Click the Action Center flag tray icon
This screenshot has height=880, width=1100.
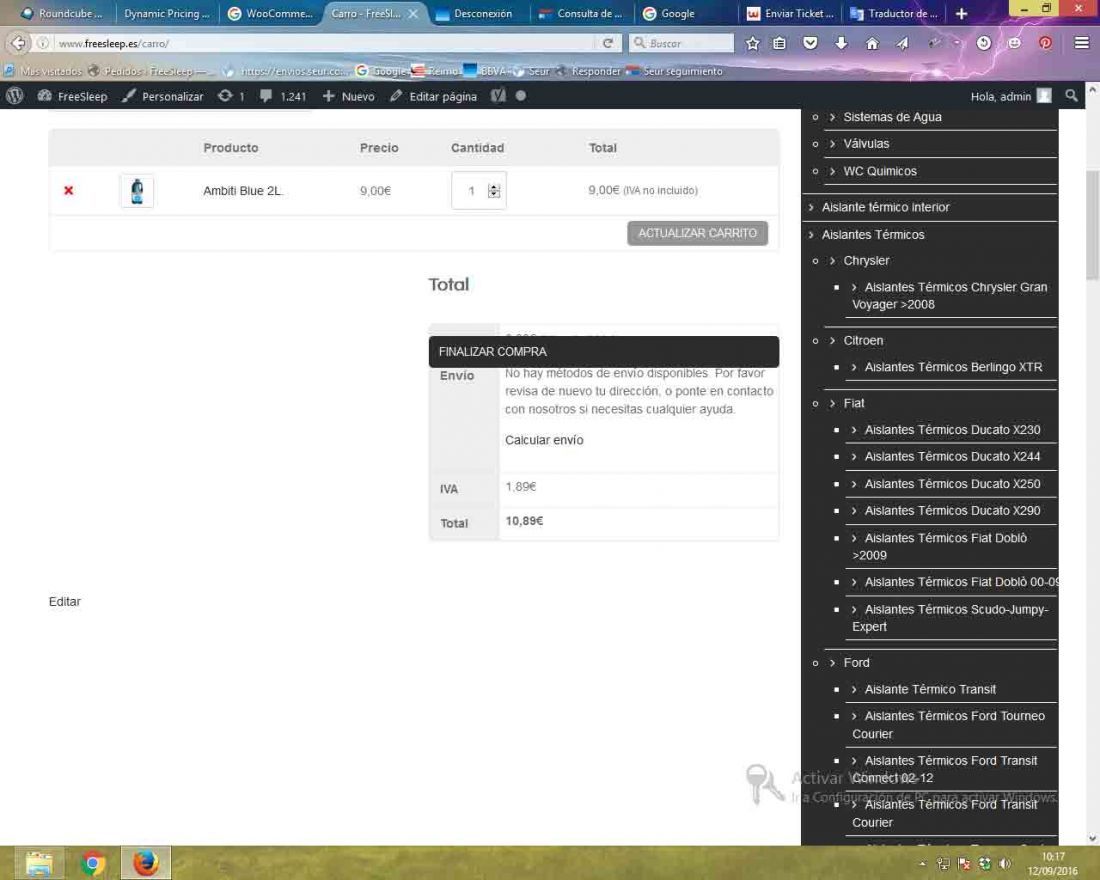pyautogui.click(x=964, y=864)
